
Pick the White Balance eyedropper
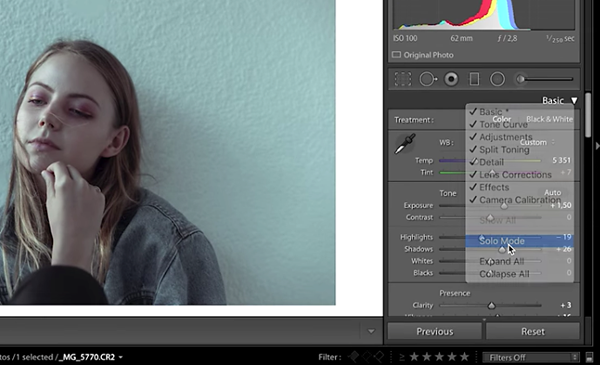(405, 143)
